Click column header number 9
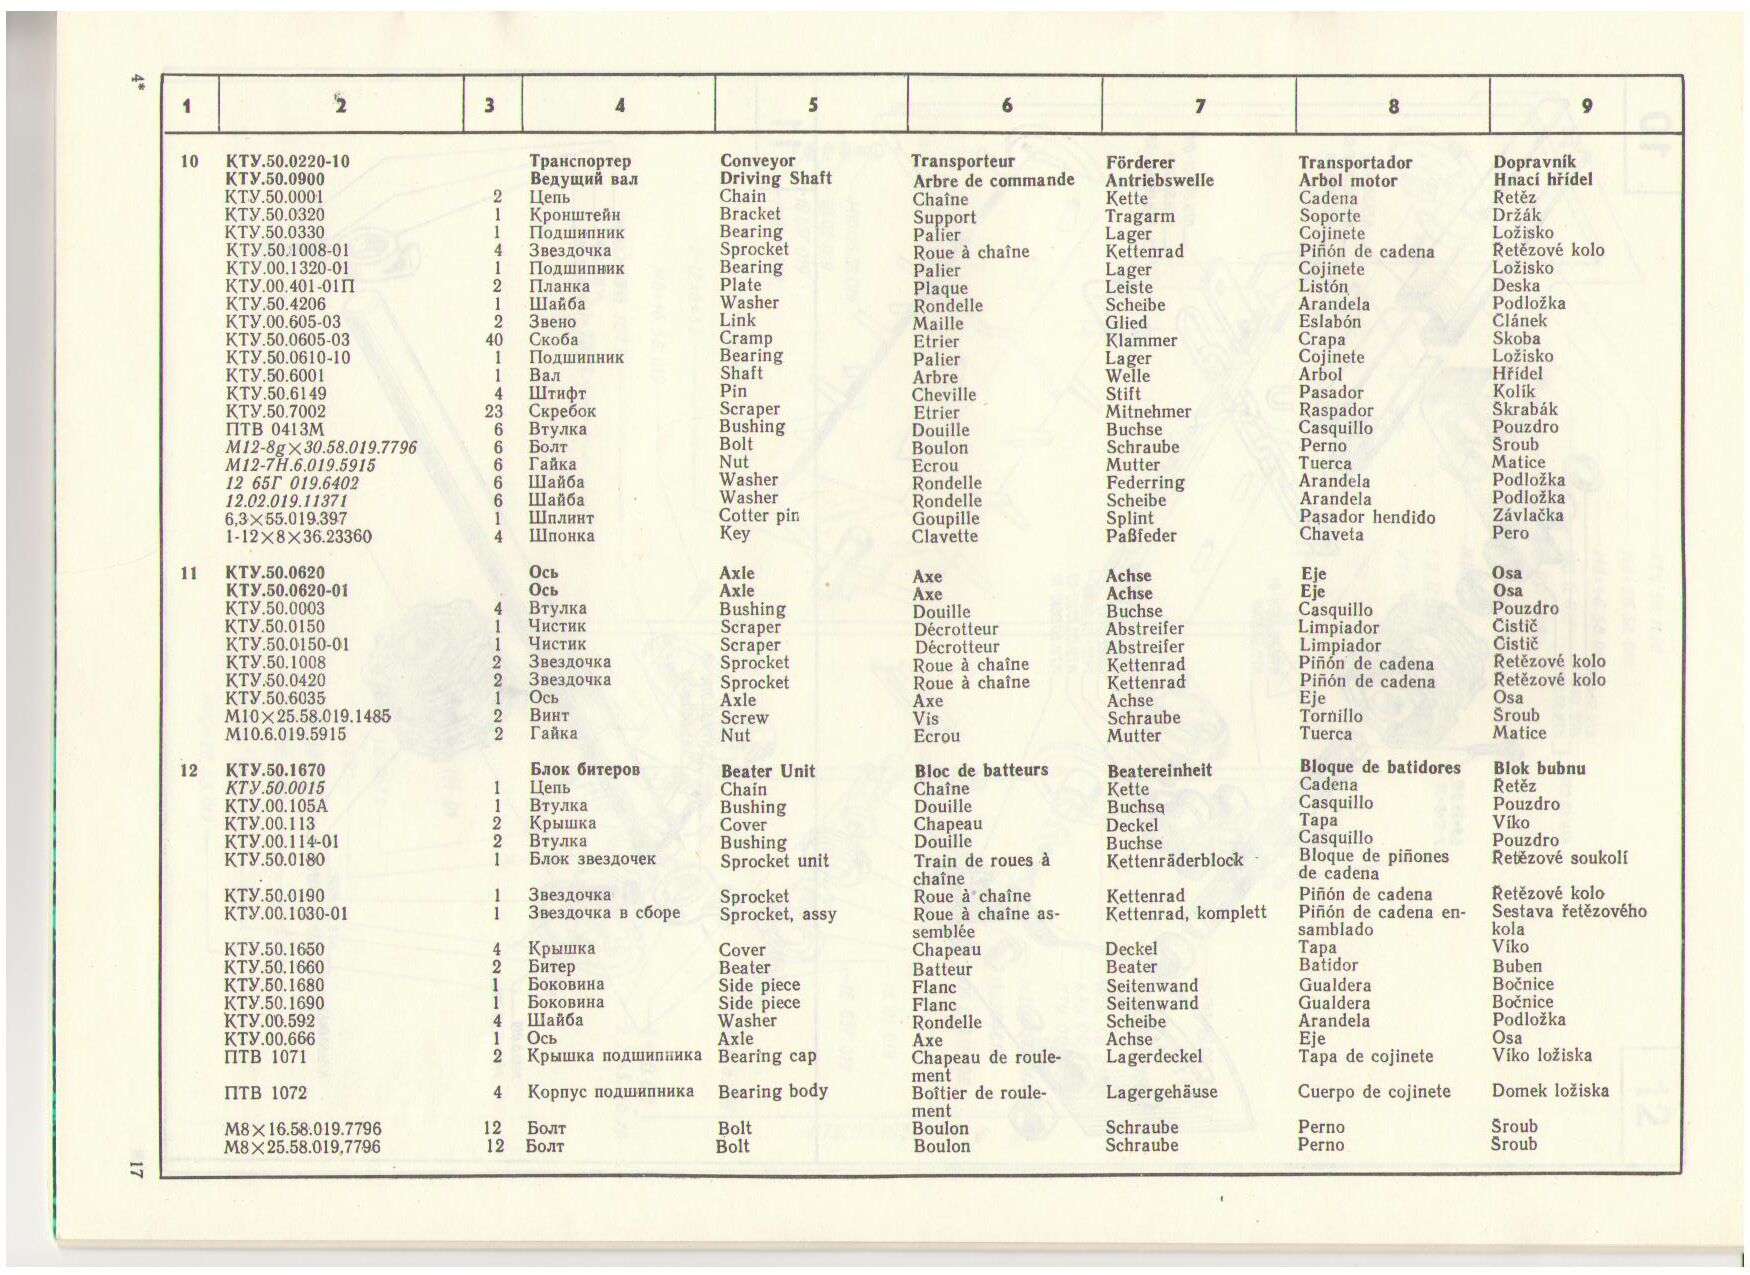Image resolution: width=1750 pixels, height=1275 pixels. (x=1586, y=106)
